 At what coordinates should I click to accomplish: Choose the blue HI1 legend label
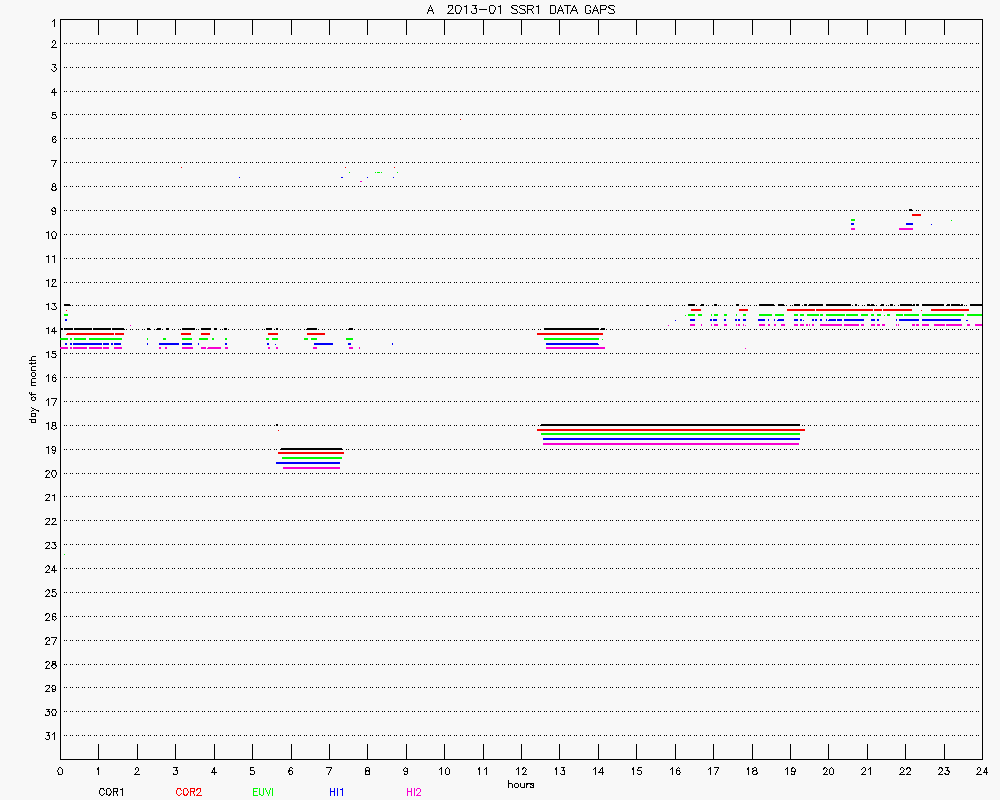(x=337, y=792)
